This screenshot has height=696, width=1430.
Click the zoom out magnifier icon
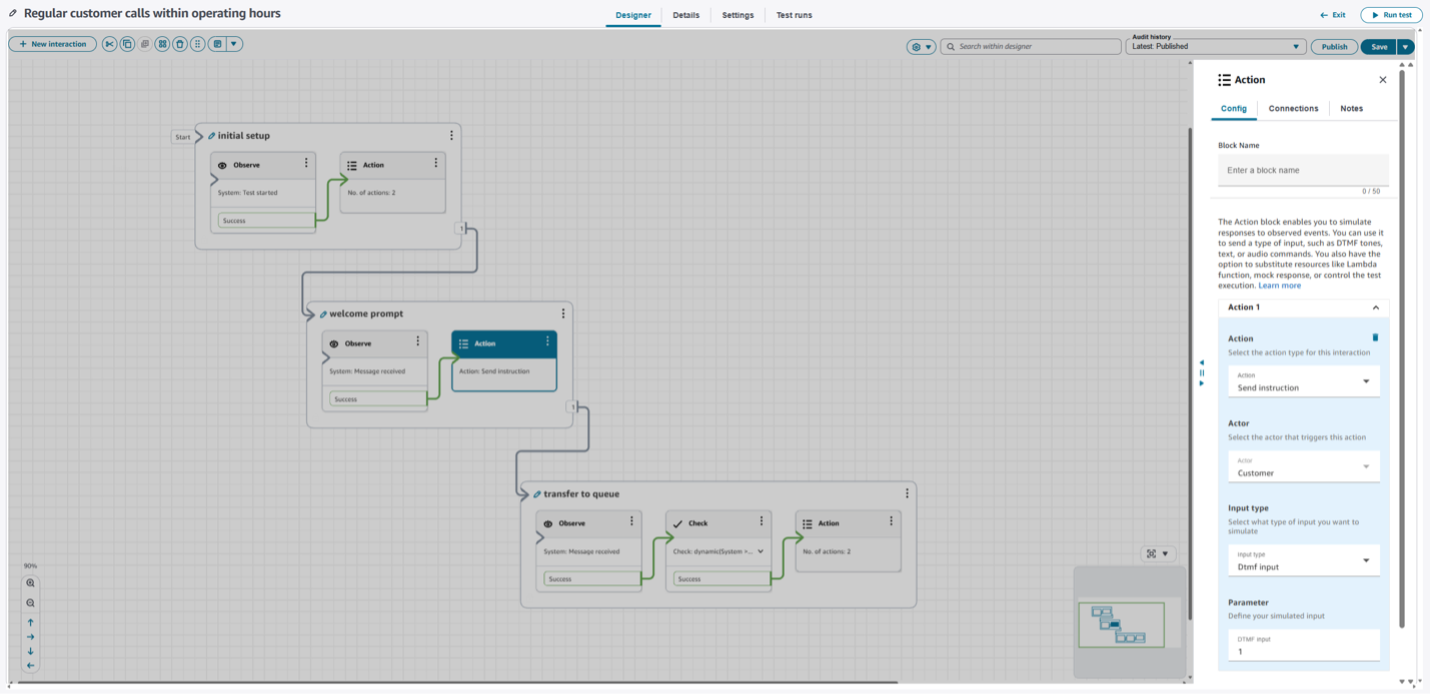31,603
